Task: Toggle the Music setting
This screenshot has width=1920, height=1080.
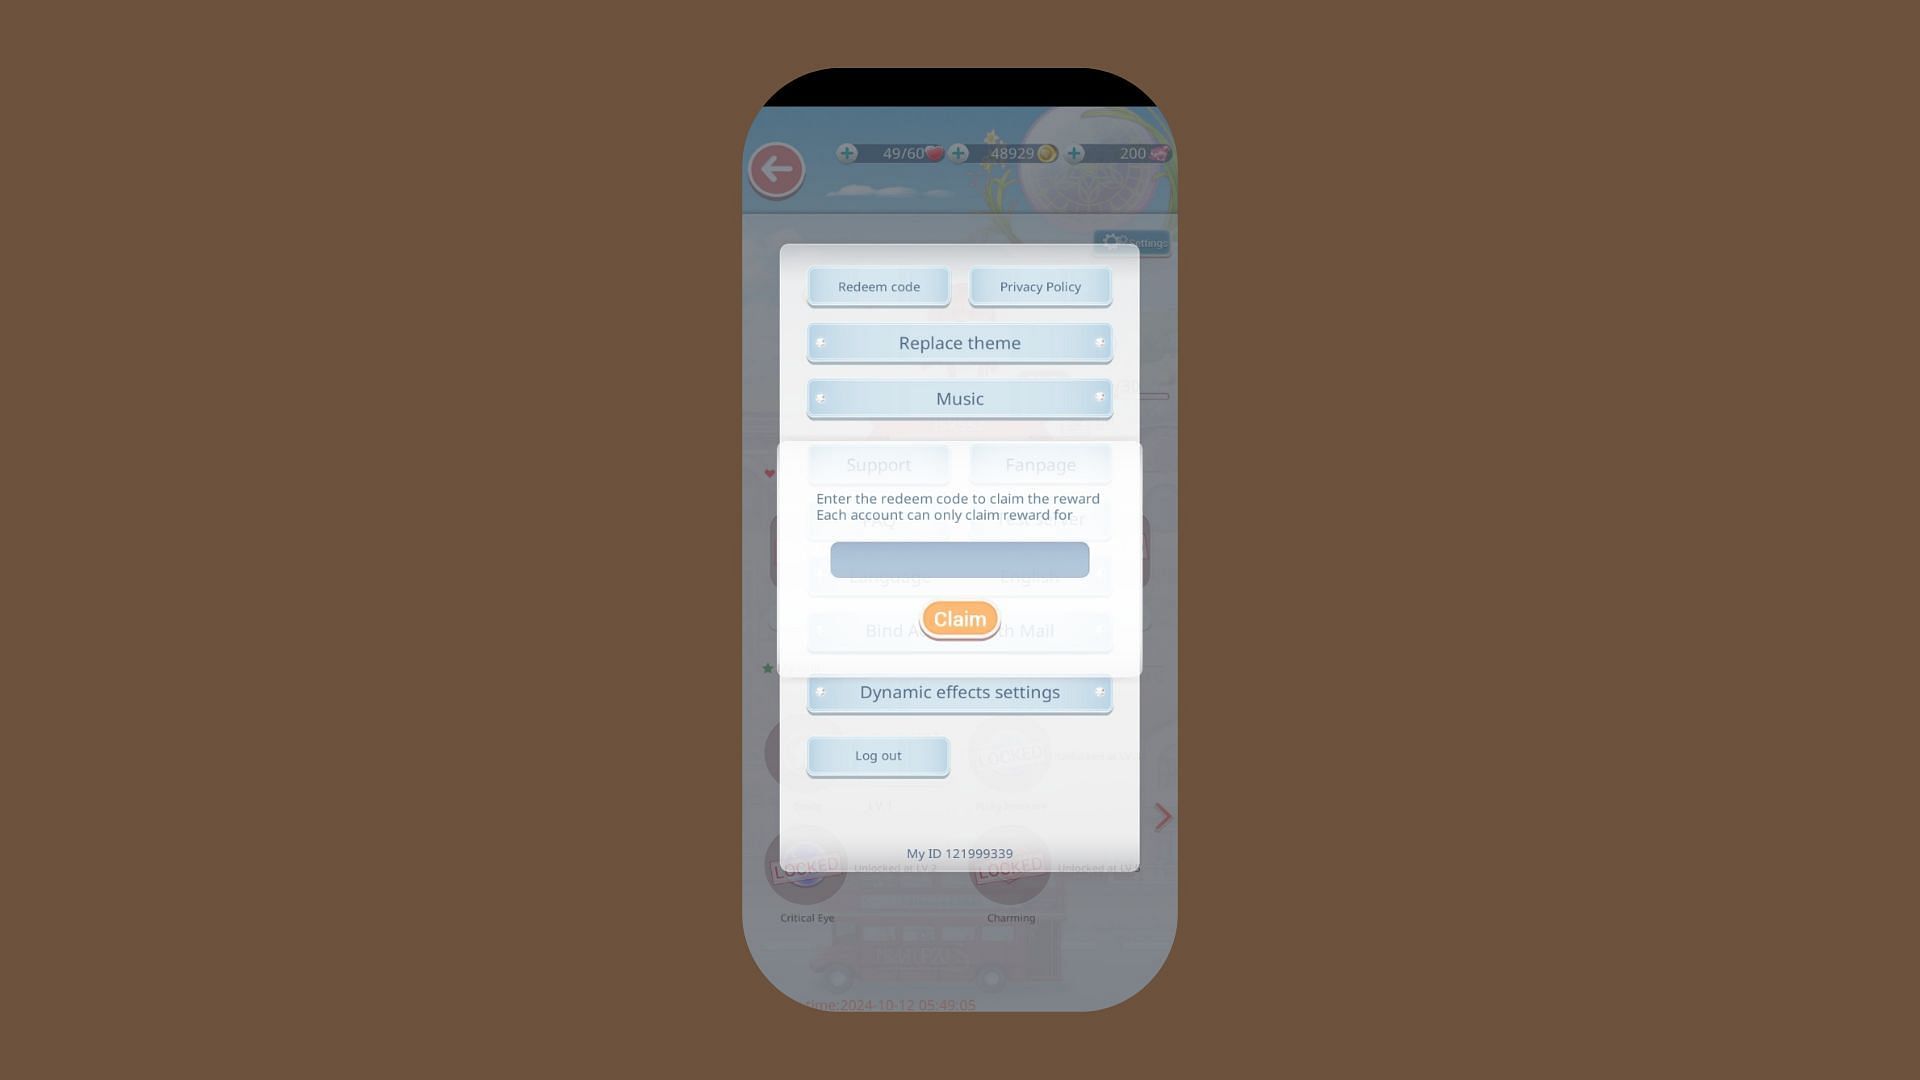Action: (959, 398)
